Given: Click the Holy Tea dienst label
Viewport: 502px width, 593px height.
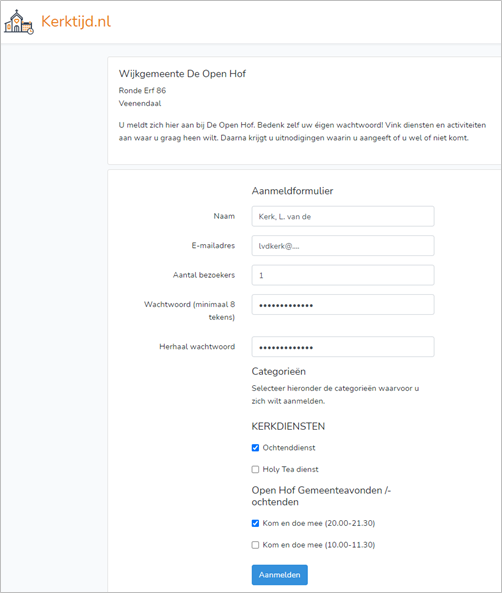Looking at the screenshot, I should (291, 469).
